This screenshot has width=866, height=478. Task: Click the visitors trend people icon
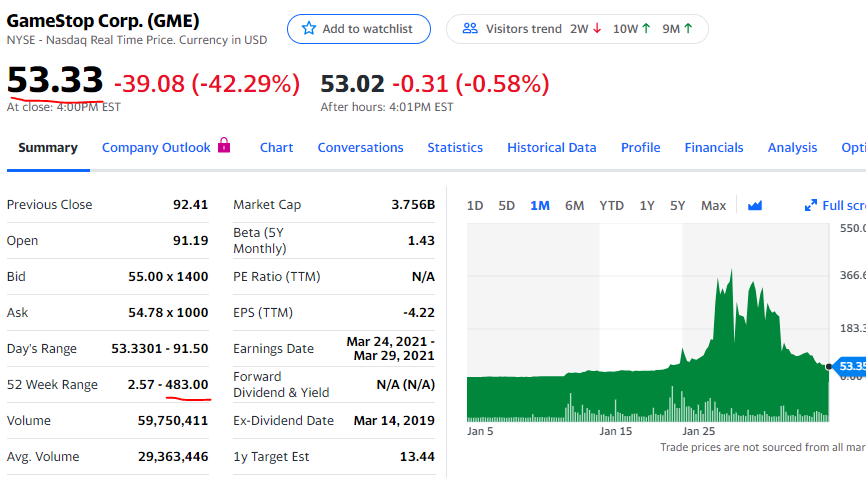pos(470,28)
